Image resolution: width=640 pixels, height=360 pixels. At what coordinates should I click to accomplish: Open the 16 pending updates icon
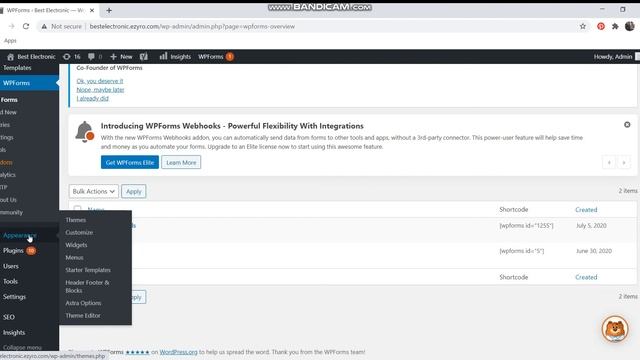point(71,57)
